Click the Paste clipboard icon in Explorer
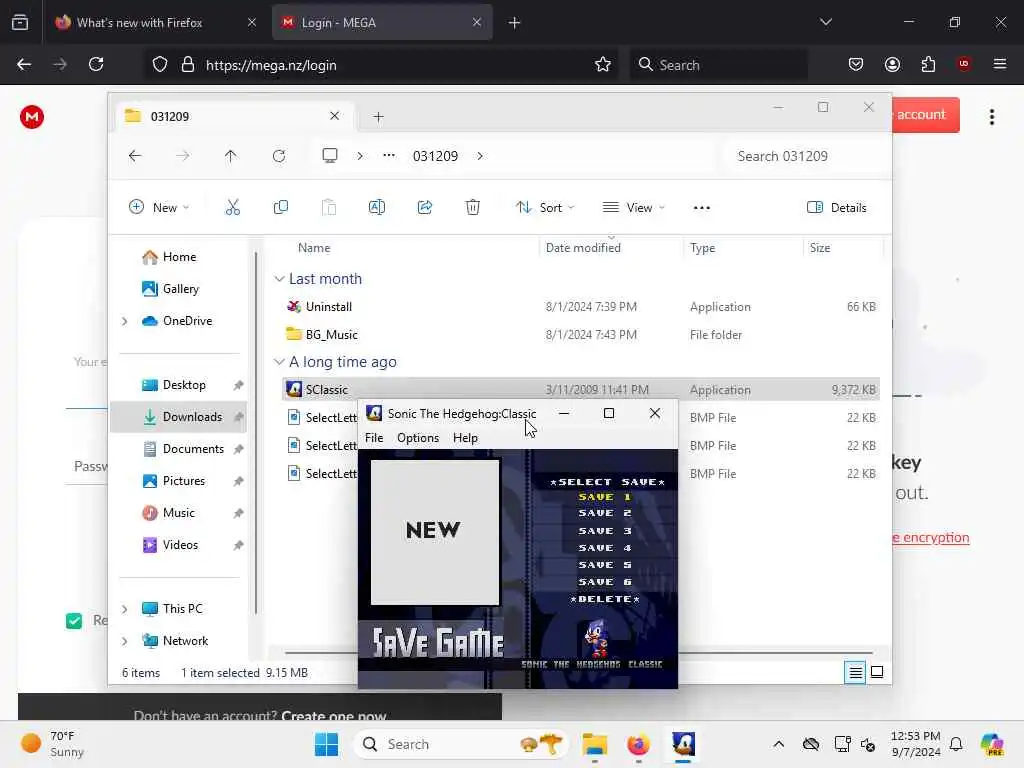This screenshot has width=1024, height=768. [x=328, y=208]
